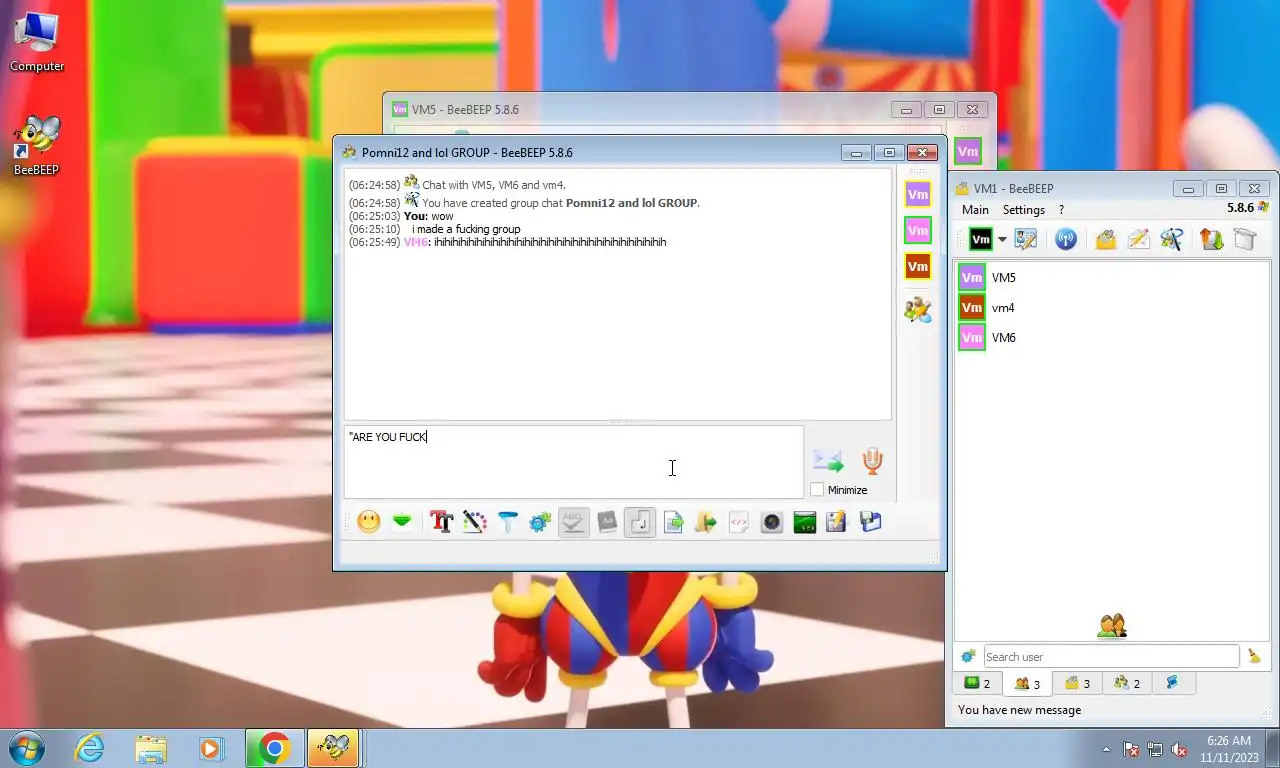Edit your profile via the vCard icon
The image size is (1280, 768).
pyautogui.click(x=1026, y=239)
